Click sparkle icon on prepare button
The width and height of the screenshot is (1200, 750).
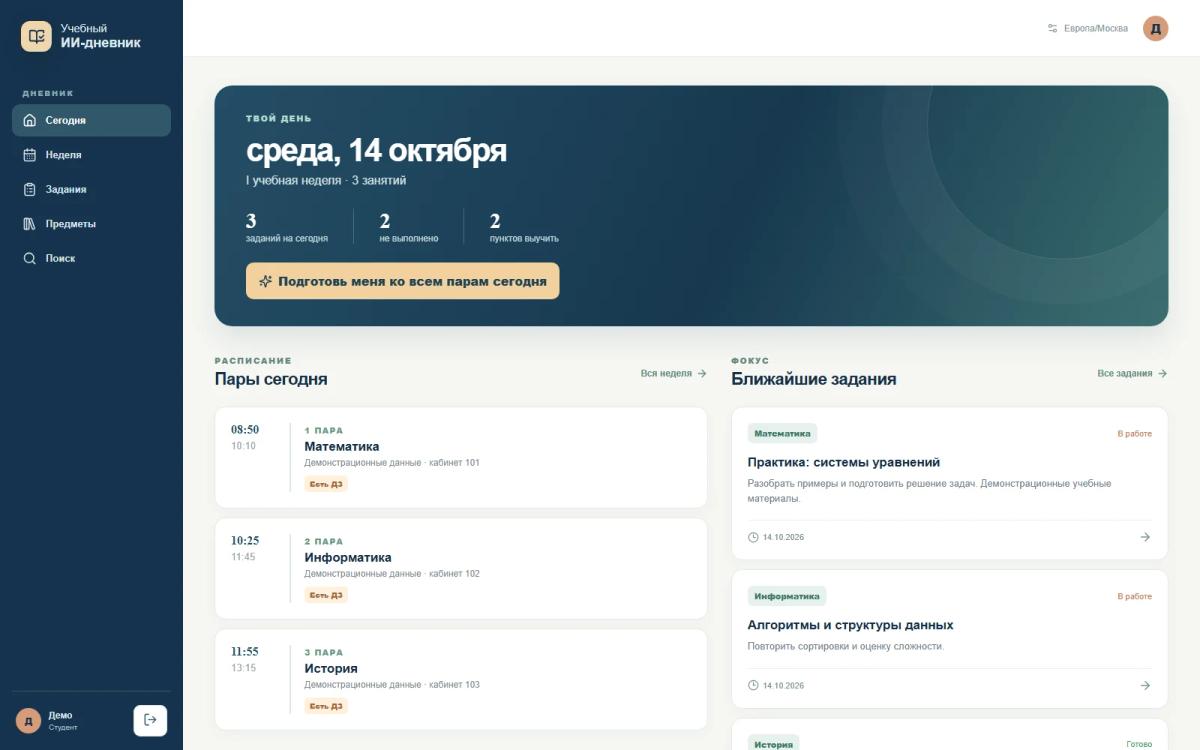pos(265,282)
